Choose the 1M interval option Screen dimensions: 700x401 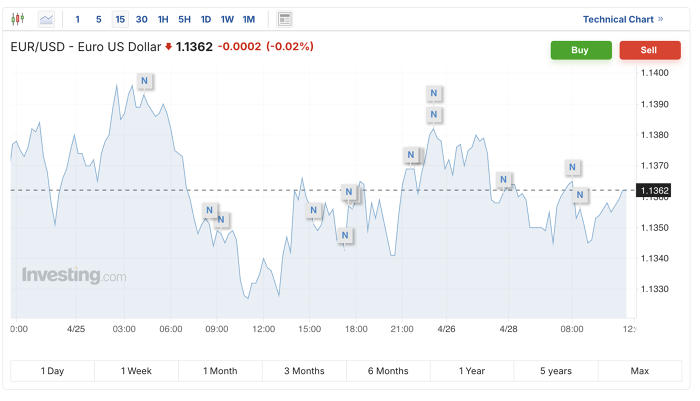tap(249, 19)
